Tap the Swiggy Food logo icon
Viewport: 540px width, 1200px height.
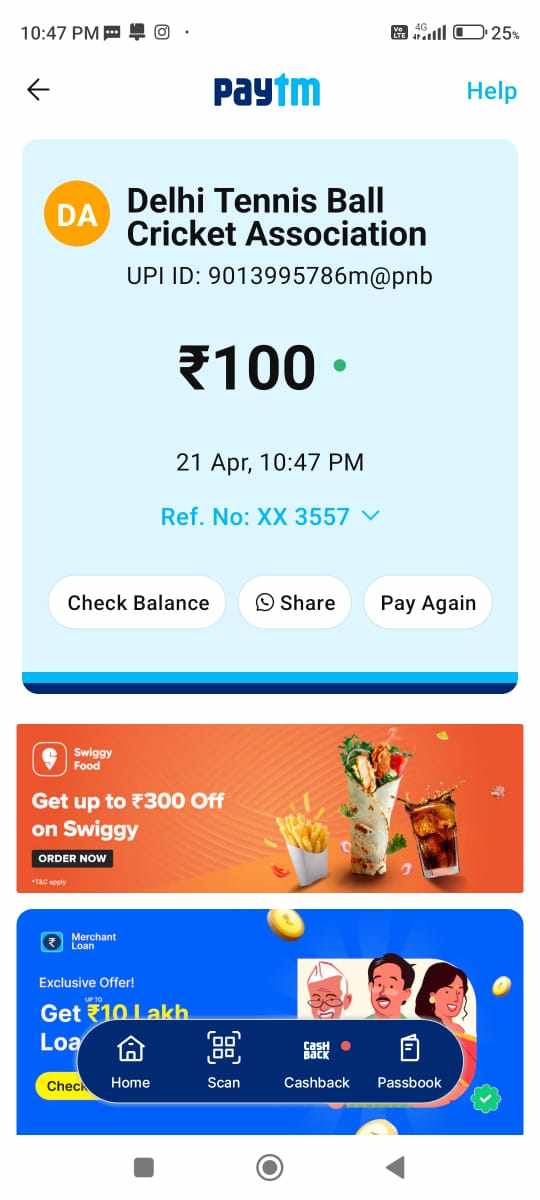tap(50, 758)
